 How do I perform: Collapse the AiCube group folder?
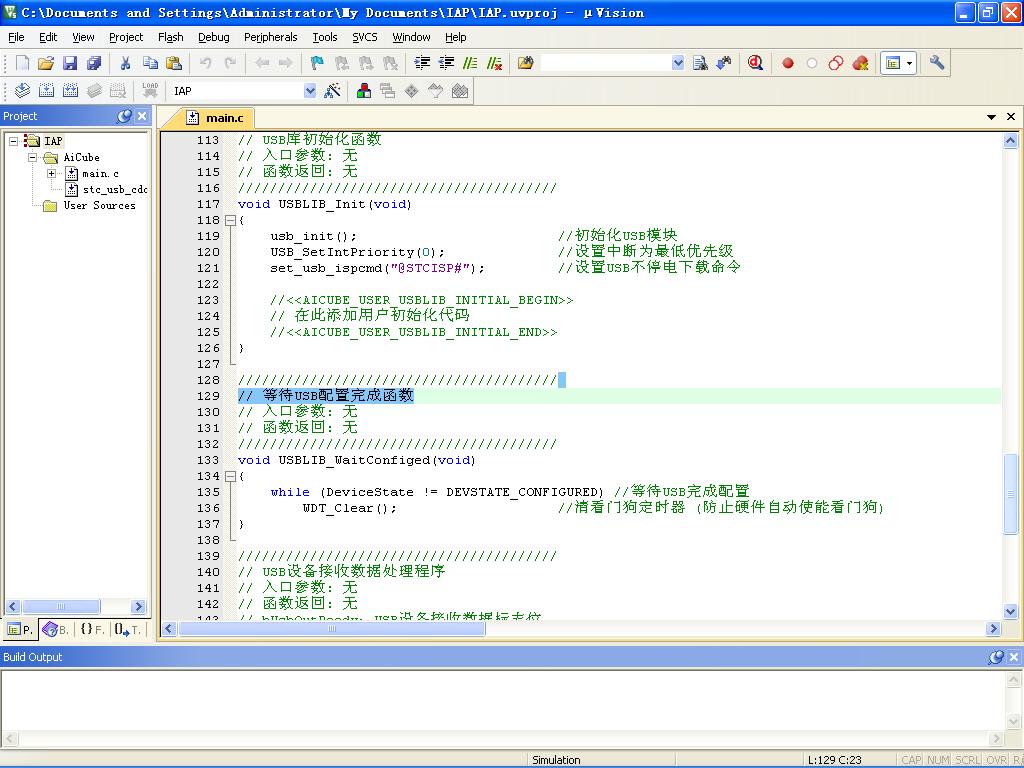tap(33, 157)
